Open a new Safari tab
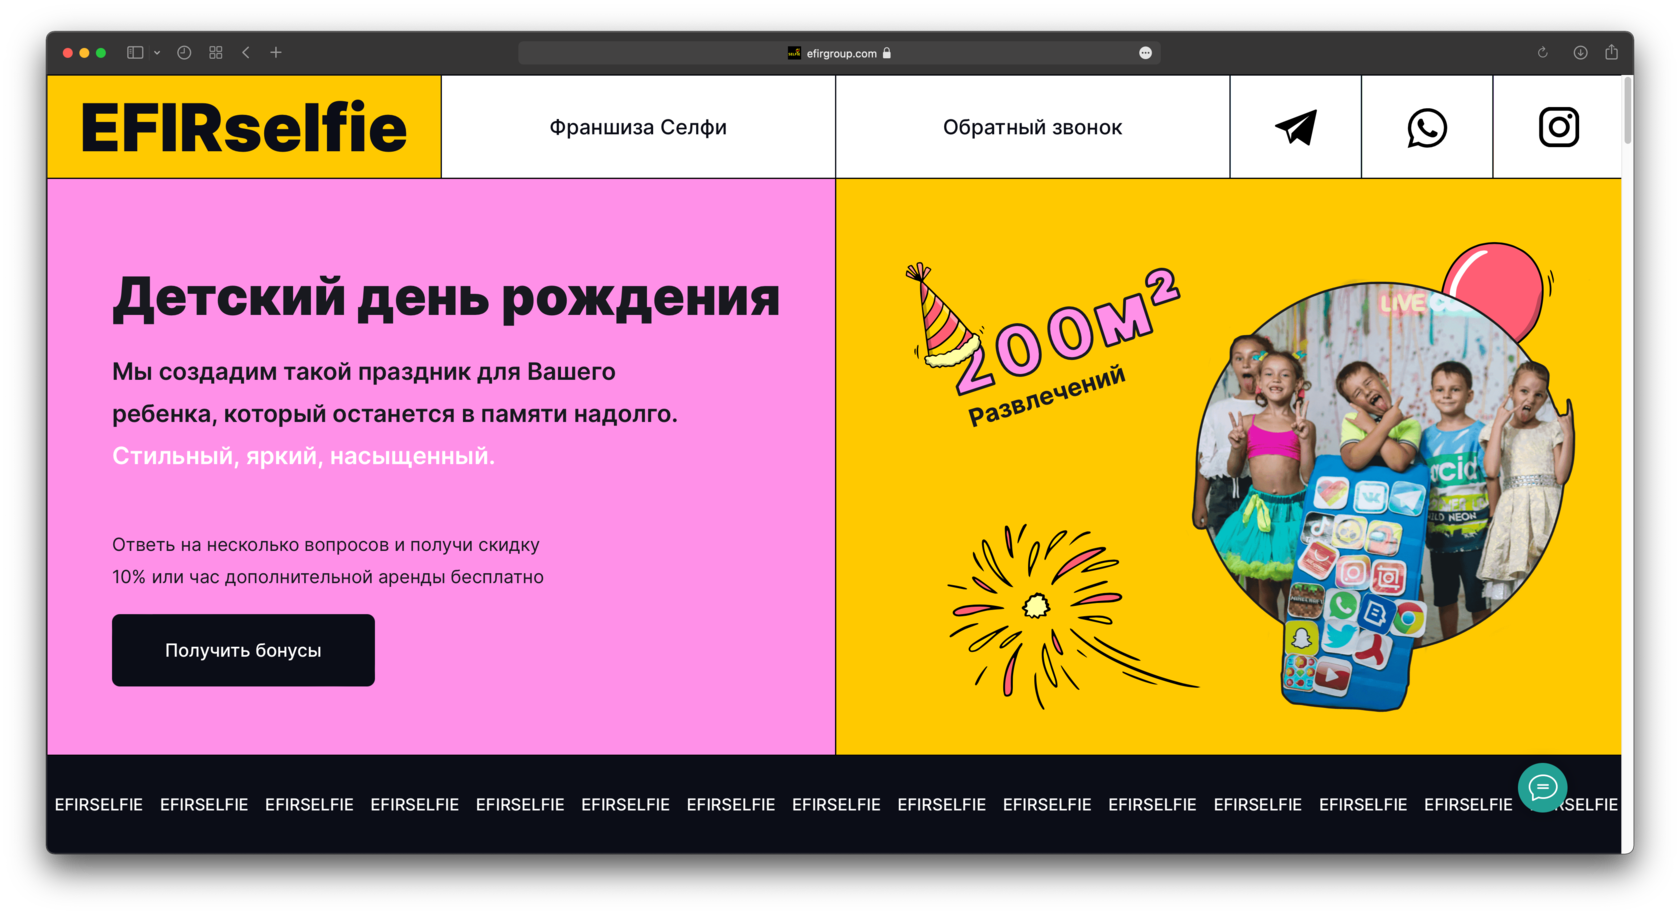Image resolution: width=1680 pixels, height=915 pixels. pyautogui.click(x=276, y=53)
